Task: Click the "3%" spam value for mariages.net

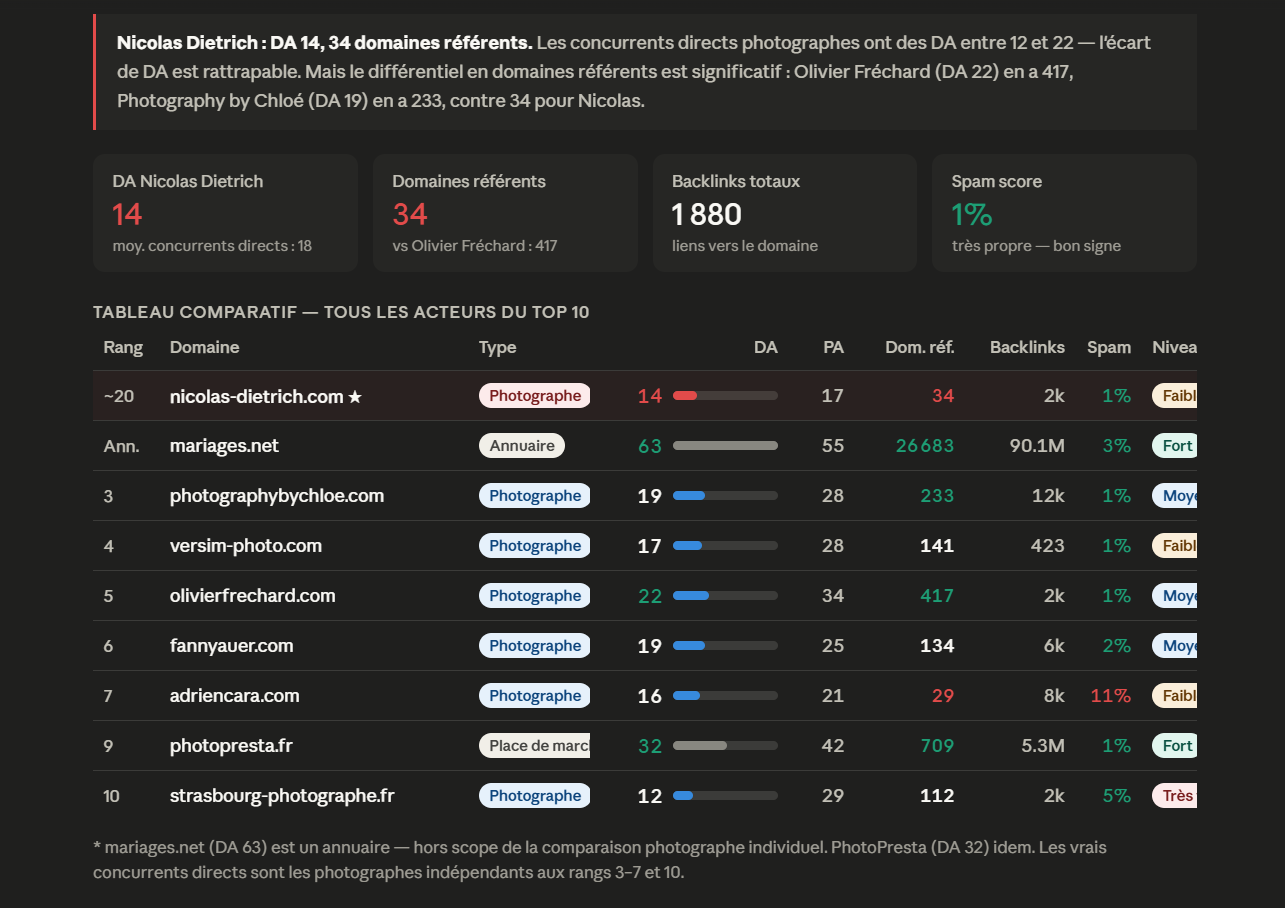Action: point(1117,446)
